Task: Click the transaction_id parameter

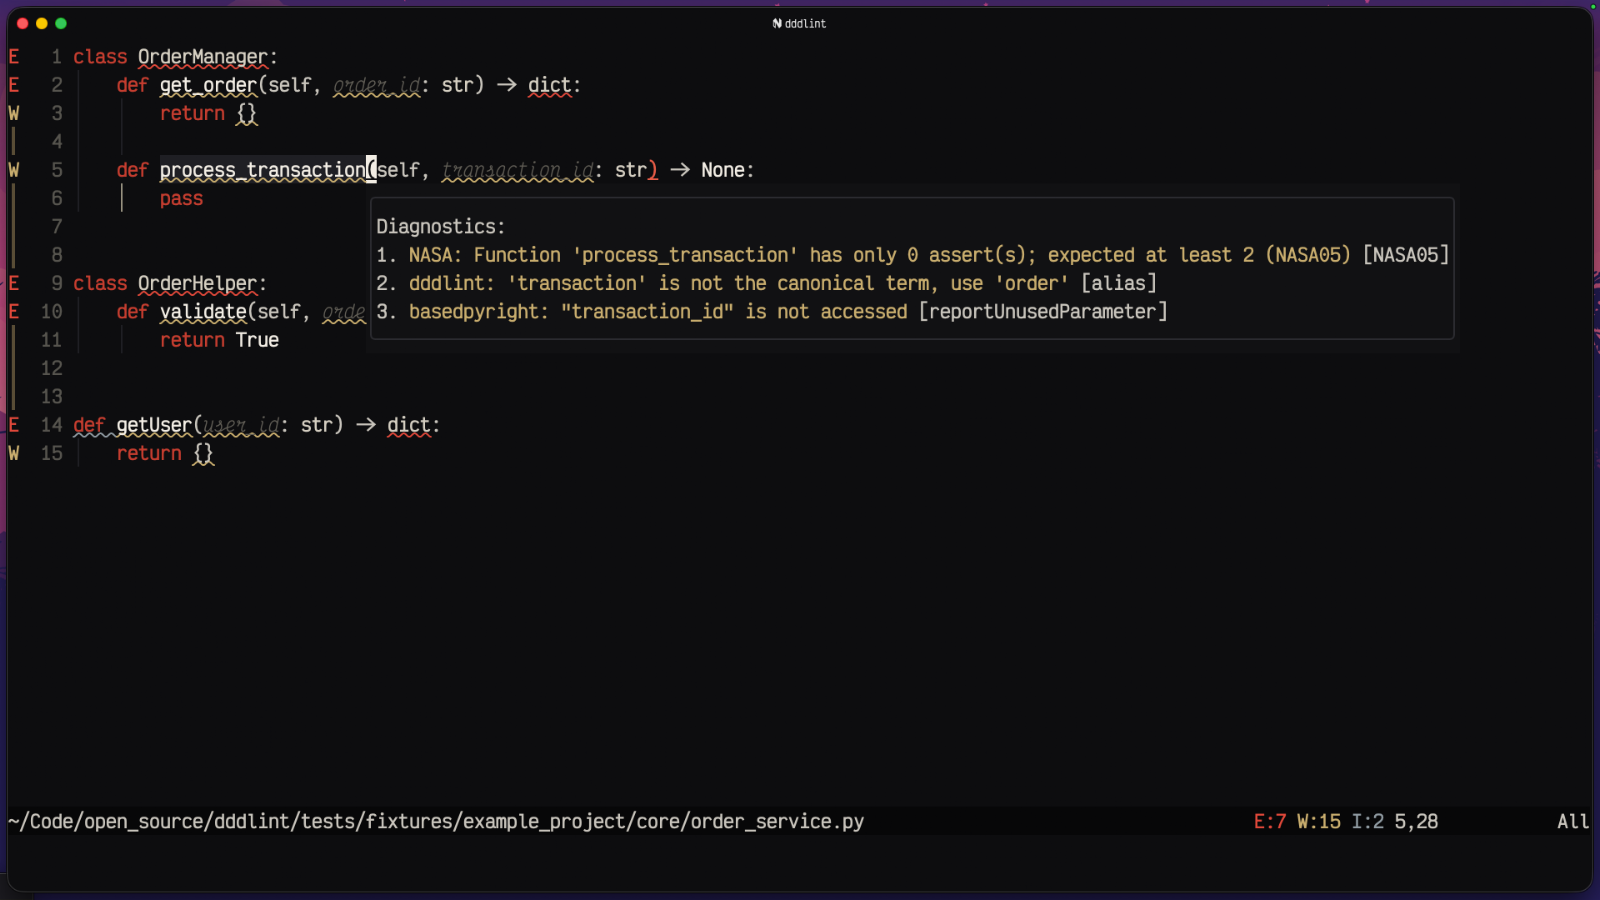Action: (518, 170)
